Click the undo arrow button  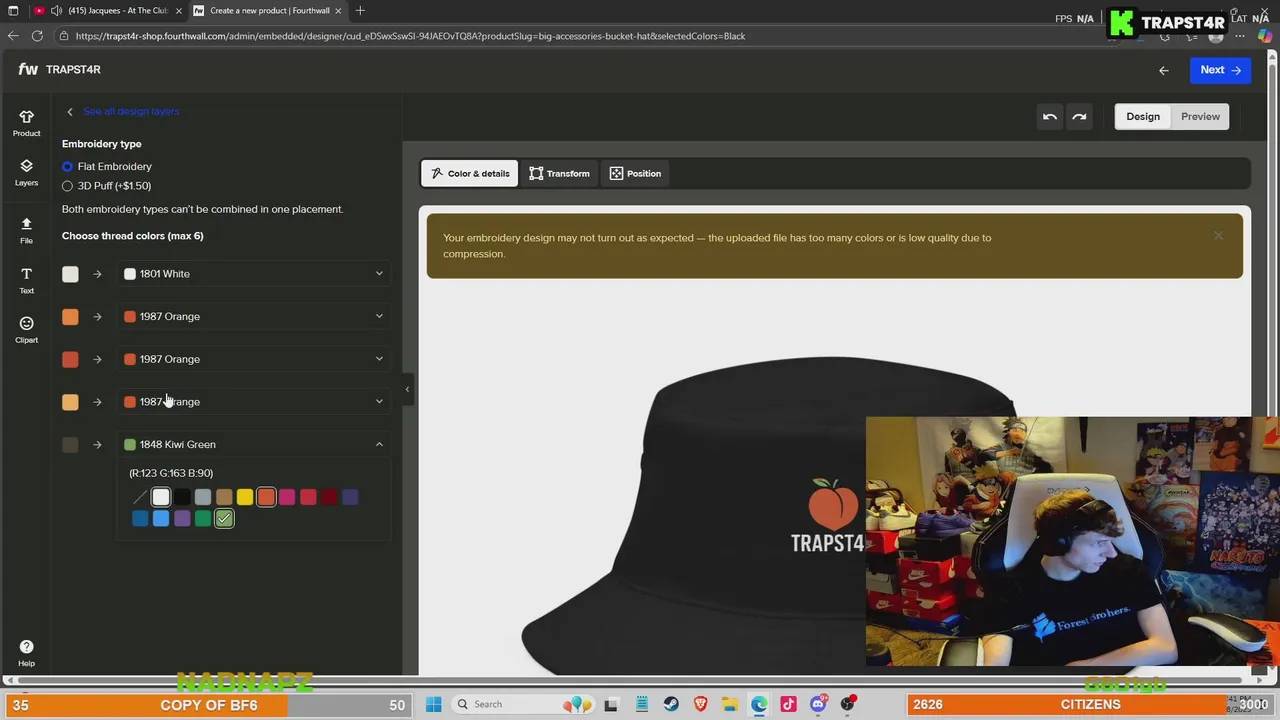point(1049,117)
